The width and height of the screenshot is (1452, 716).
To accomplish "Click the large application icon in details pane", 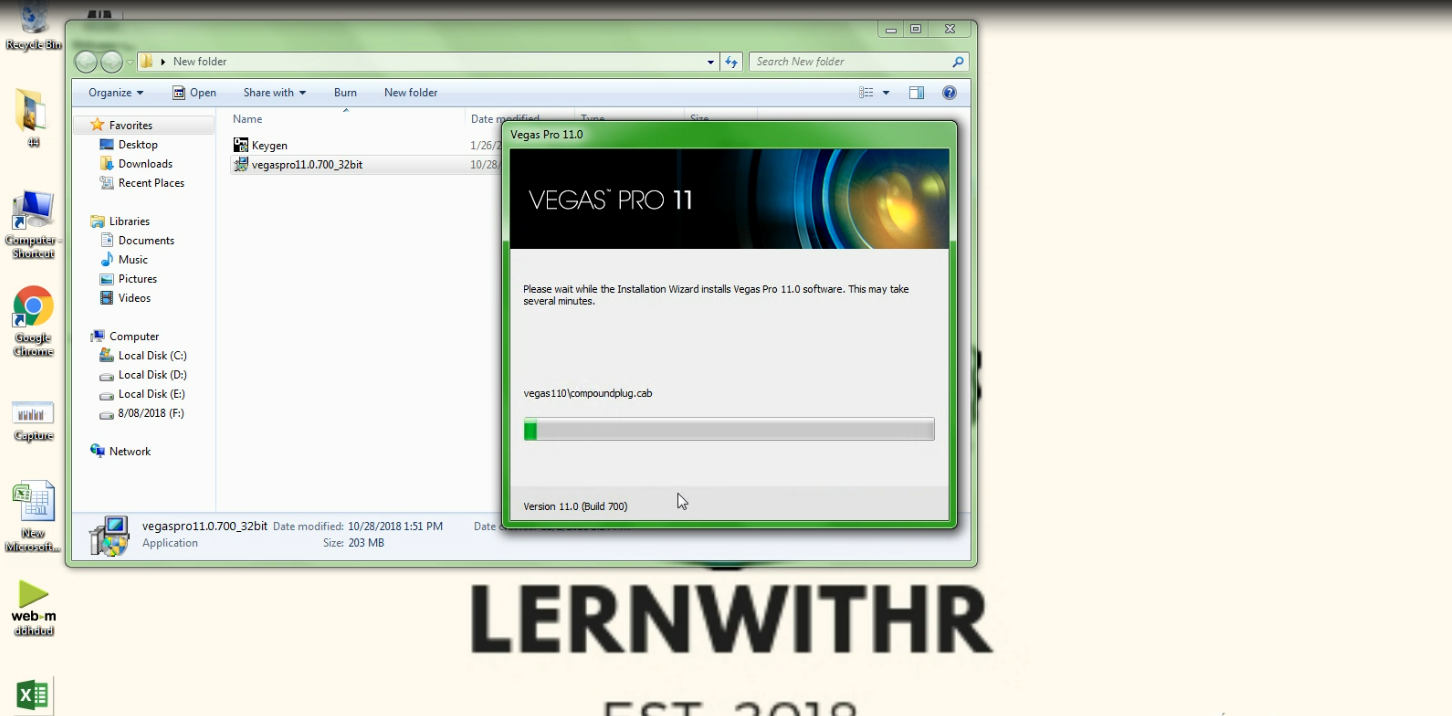I will tap(109, 535).
